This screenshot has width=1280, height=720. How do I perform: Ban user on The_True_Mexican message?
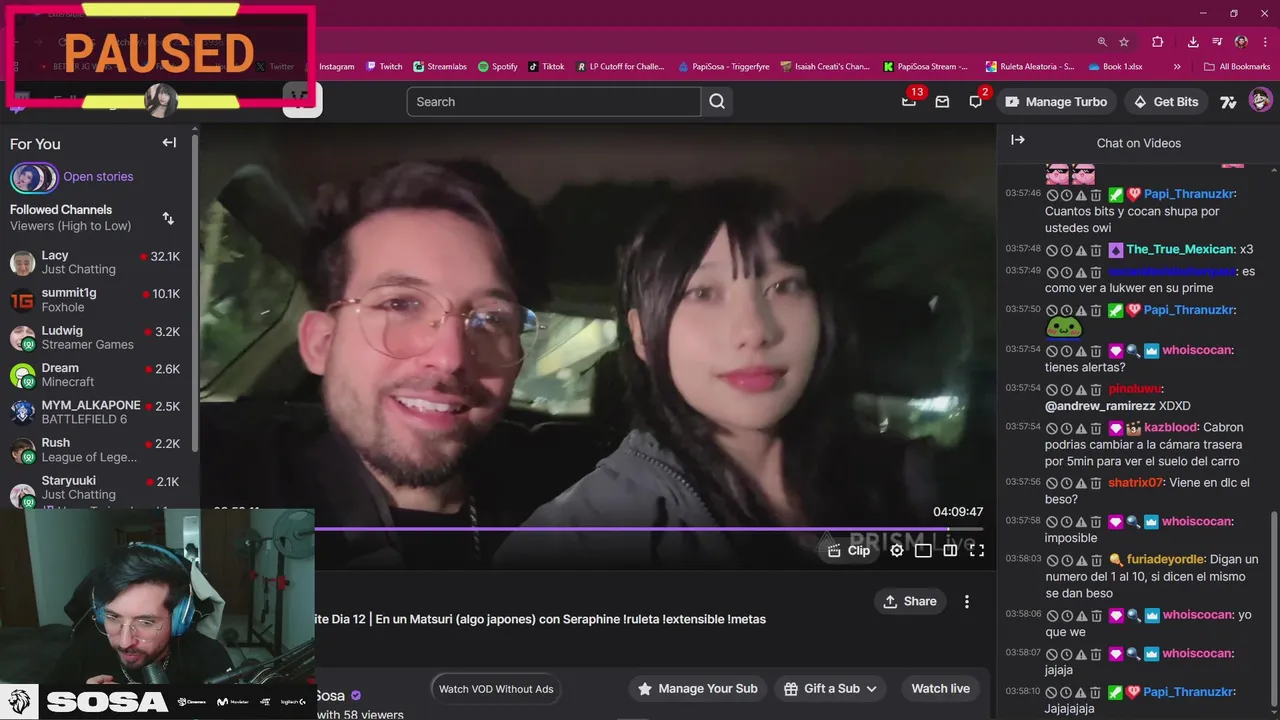click(x=1052, y=250)
